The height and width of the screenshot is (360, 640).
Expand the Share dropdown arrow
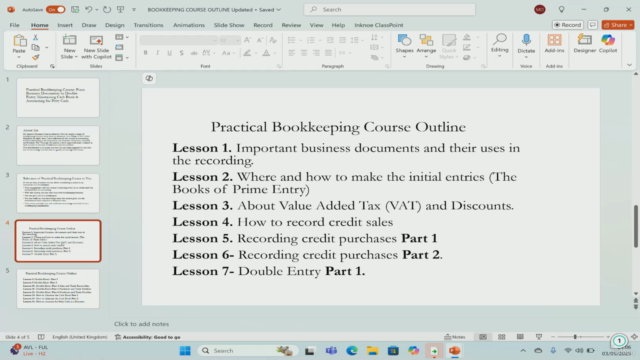tap(631, 25)
